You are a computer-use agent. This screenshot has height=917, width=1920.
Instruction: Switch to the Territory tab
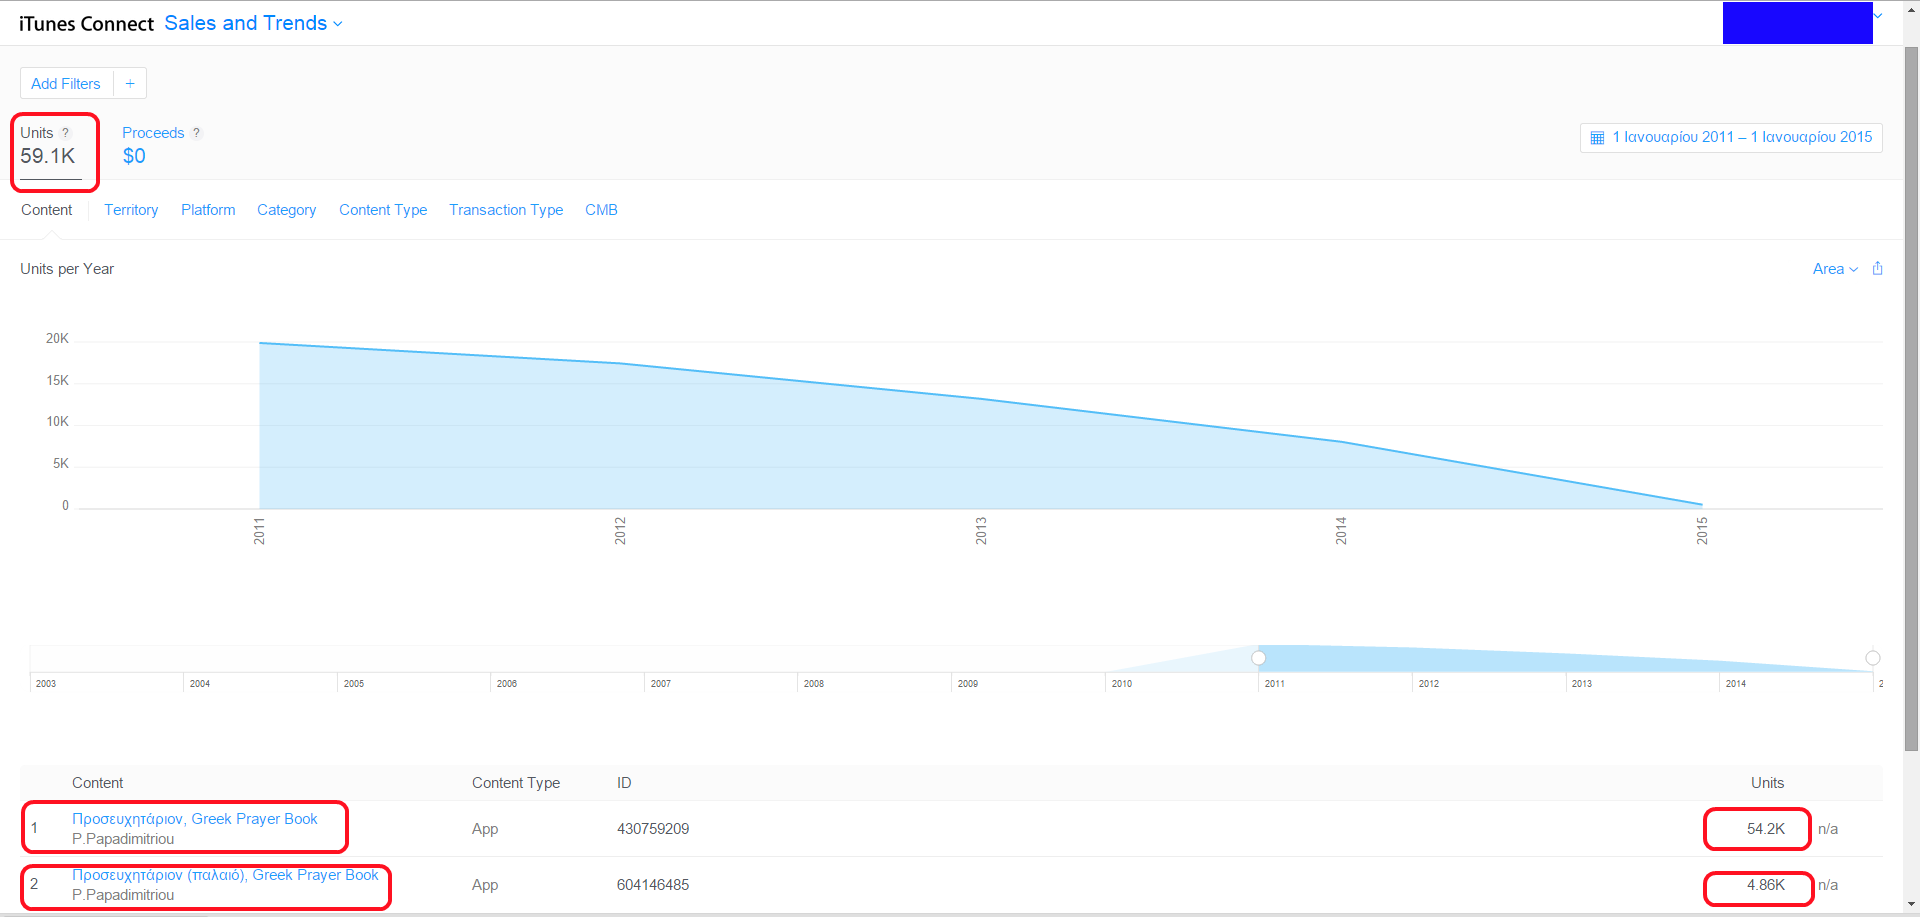131,210
